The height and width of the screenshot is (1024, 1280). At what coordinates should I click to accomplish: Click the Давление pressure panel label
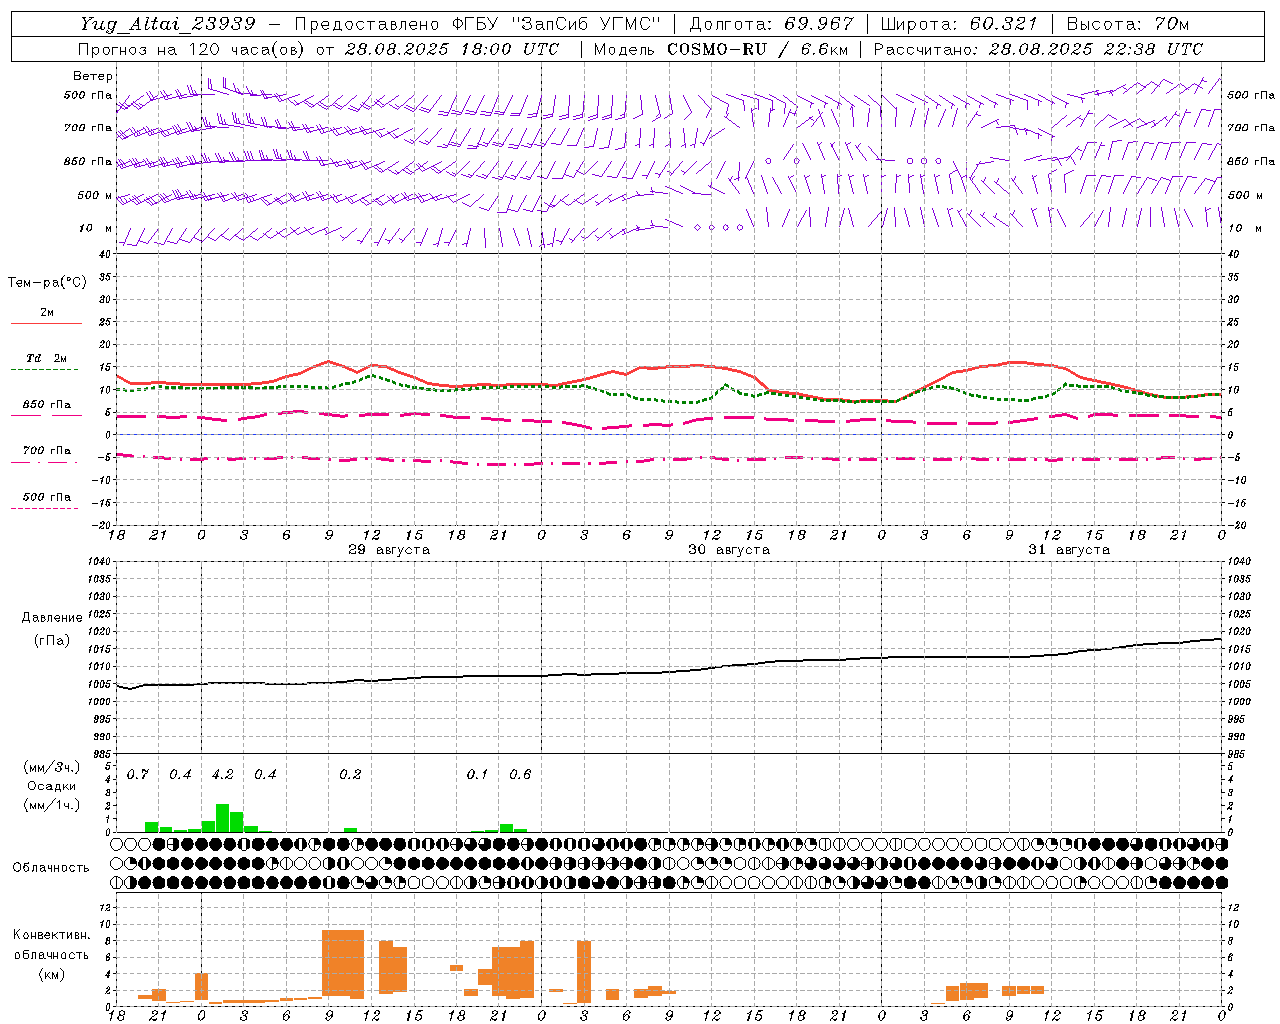click(x=52, y=618)
